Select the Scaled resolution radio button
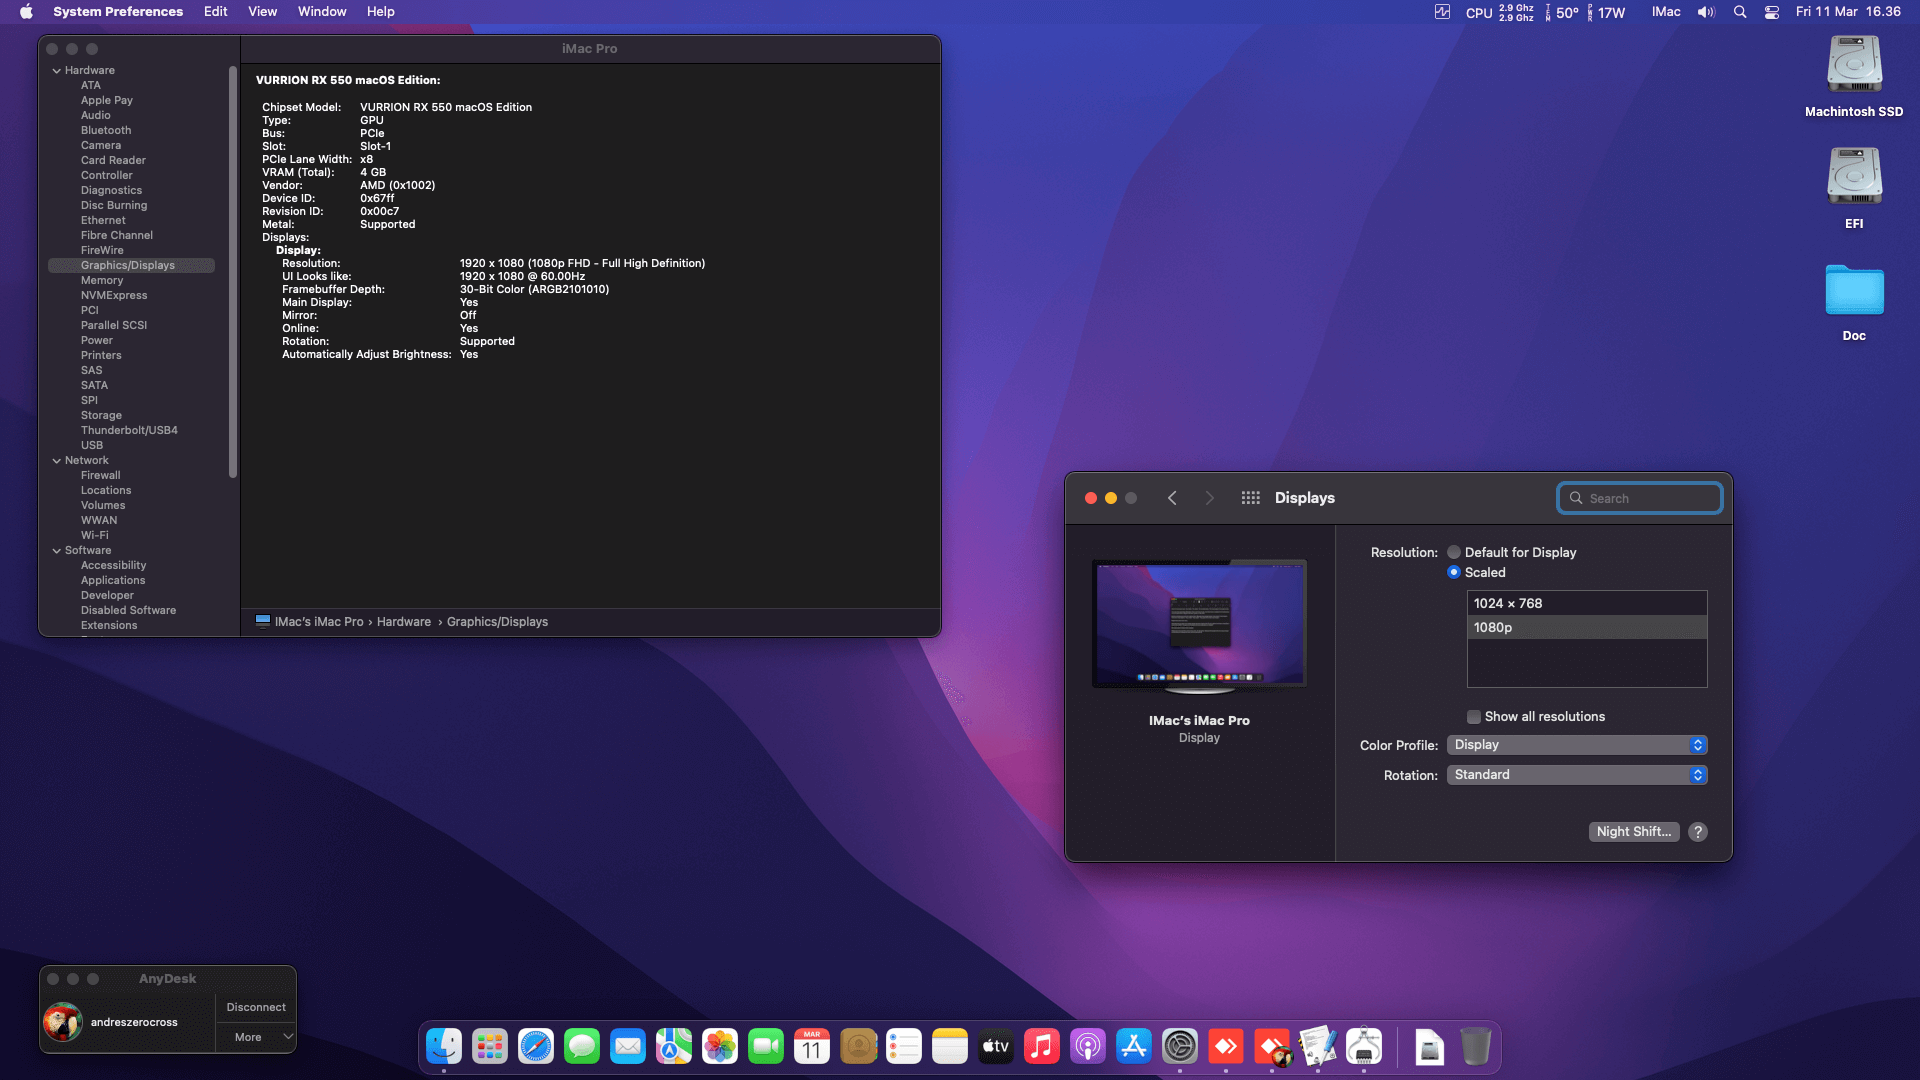The height and width of the screenshot is (1080, 1920). [1454, 572]
